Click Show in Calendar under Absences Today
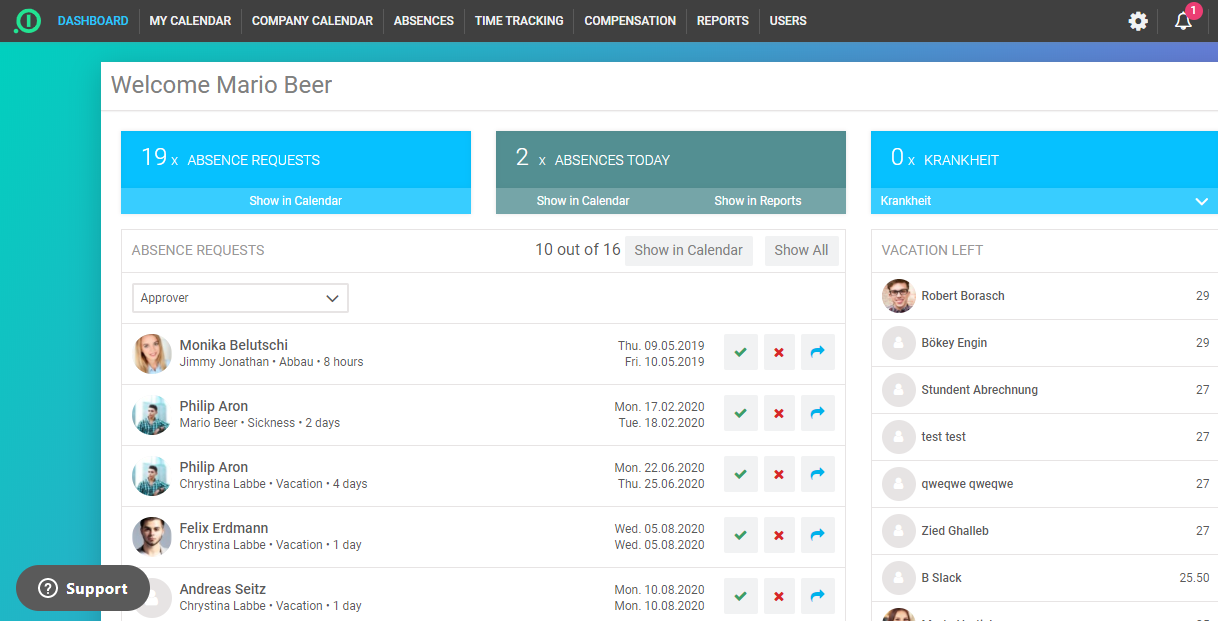 (583, 201)
